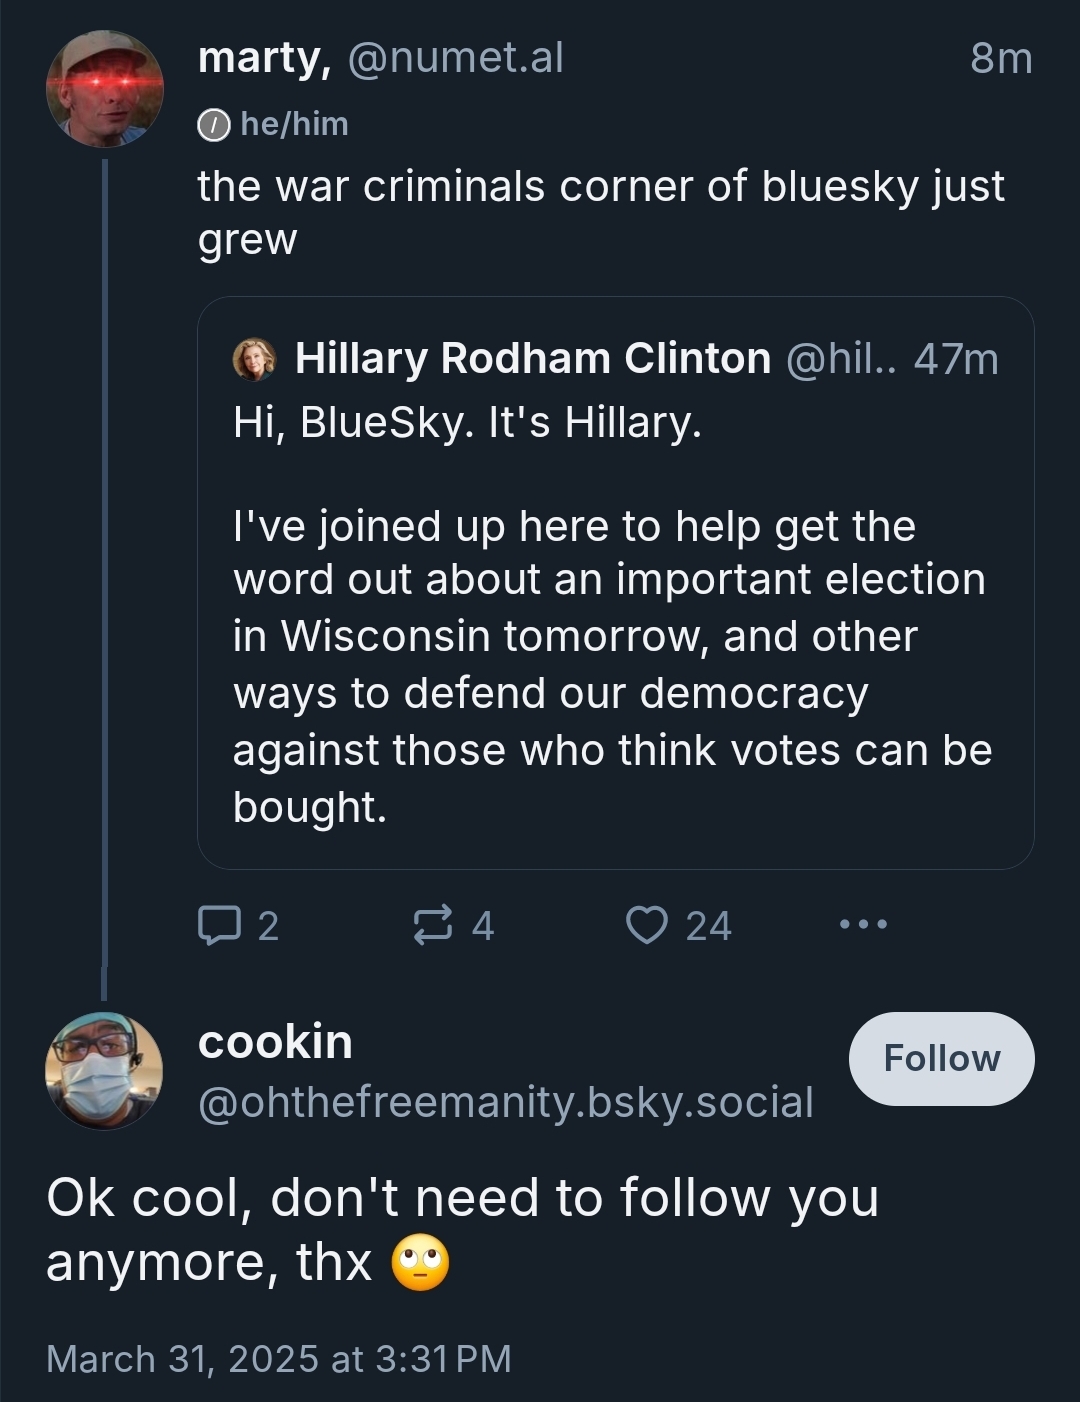Image resolution: width=1080 pixels, height=1402 pixels.
Task: Click the reply speech bubble icon
Action: pos(218,925)
